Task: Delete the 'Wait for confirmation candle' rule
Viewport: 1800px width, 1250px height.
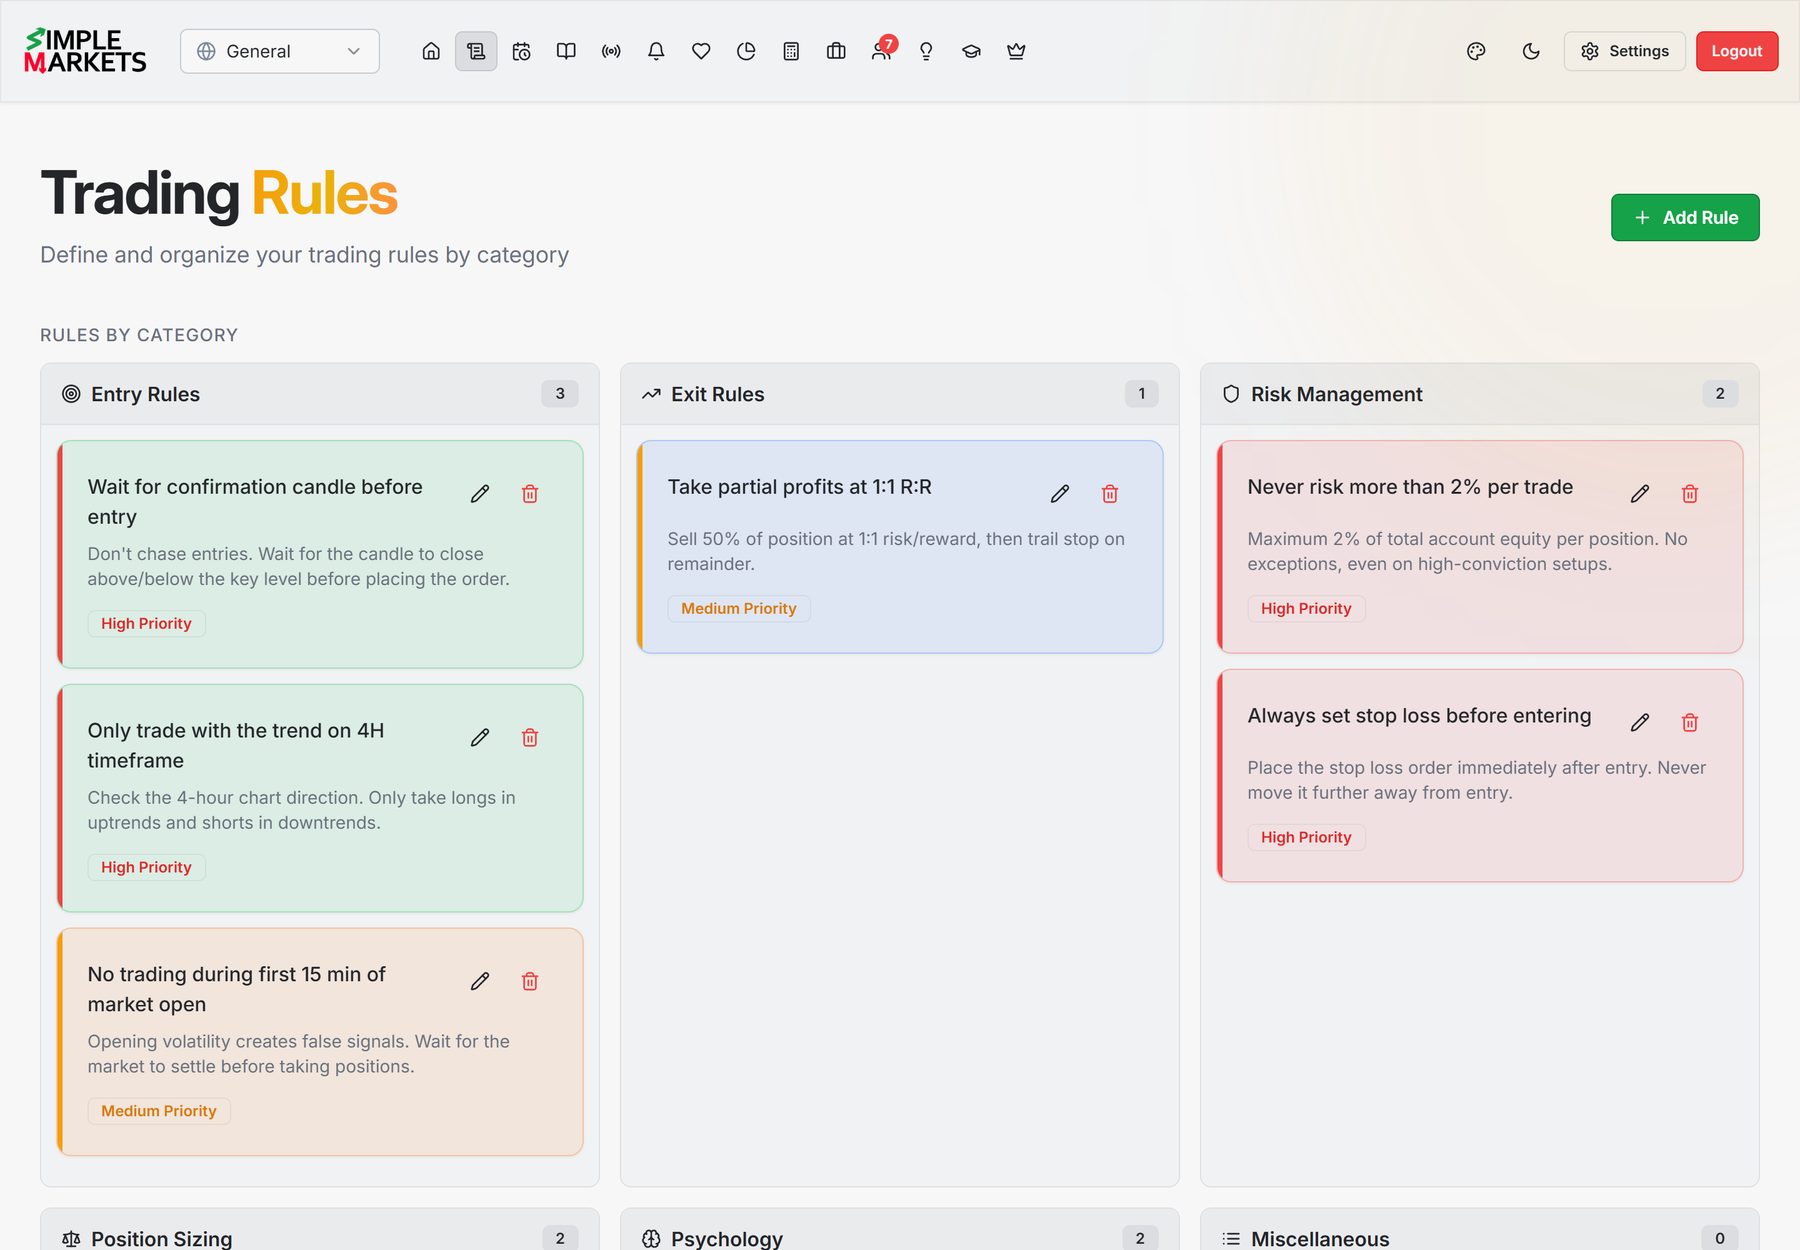Action: point(530,494)
